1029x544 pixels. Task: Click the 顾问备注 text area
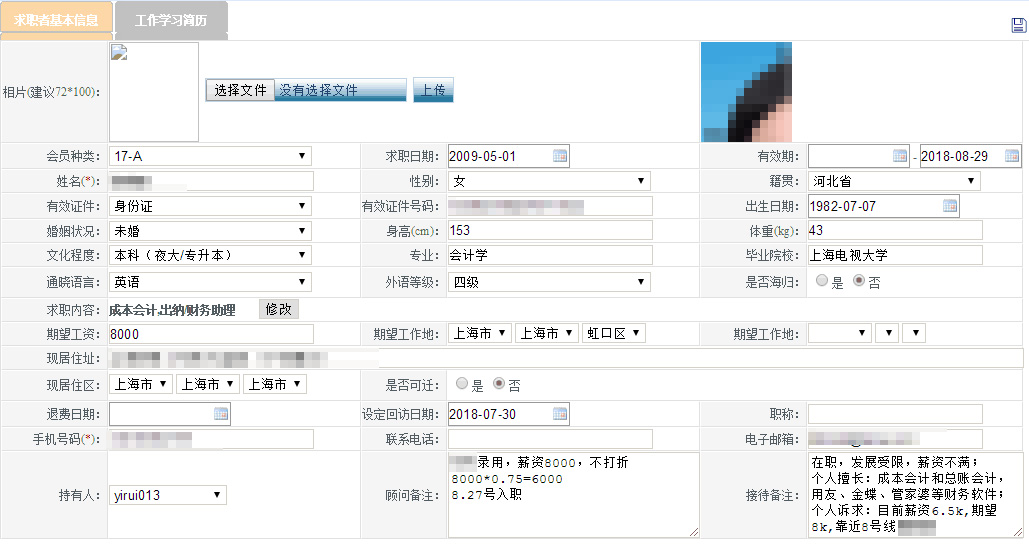pyautogui.click(x=574, y=495)
